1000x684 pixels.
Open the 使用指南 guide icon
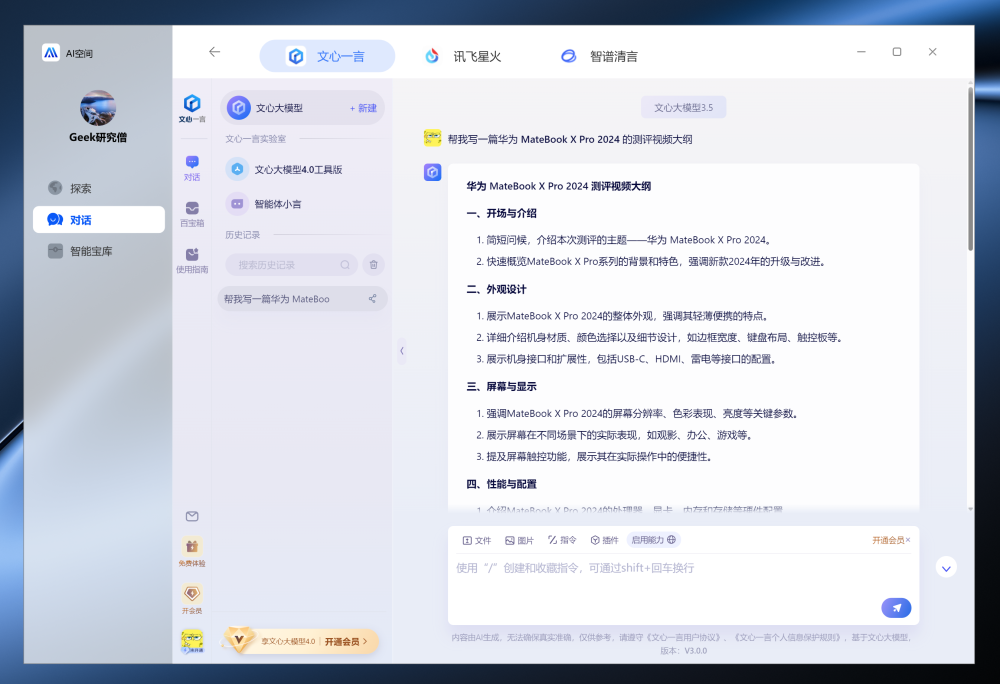point(192,261)
